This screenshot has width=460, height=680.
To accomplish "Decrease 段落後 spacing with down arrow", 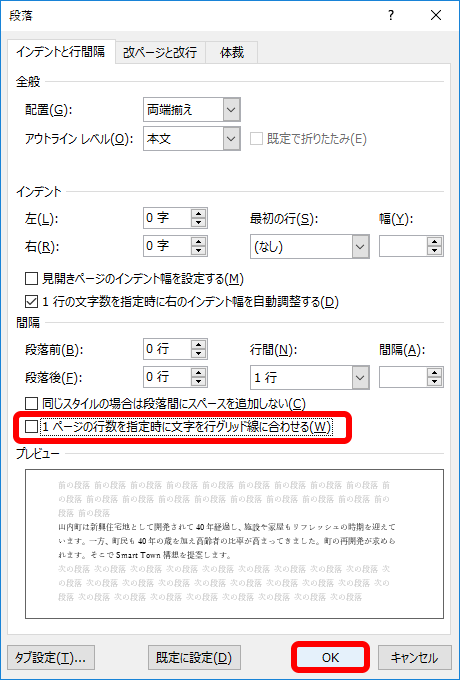I will (199, 382).
